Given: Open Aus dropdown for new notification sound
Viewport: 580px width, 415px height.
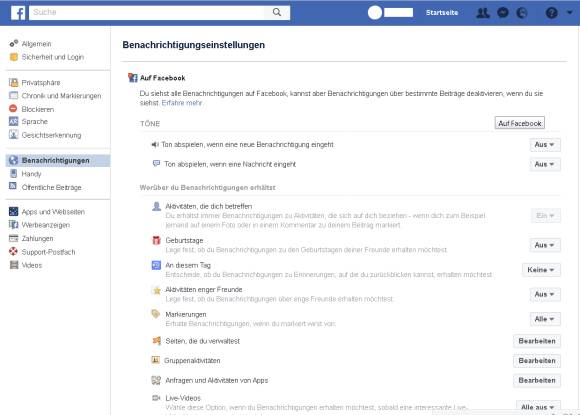Looking at the screenshot, I should pyautogui.click(x=545, y=145).
